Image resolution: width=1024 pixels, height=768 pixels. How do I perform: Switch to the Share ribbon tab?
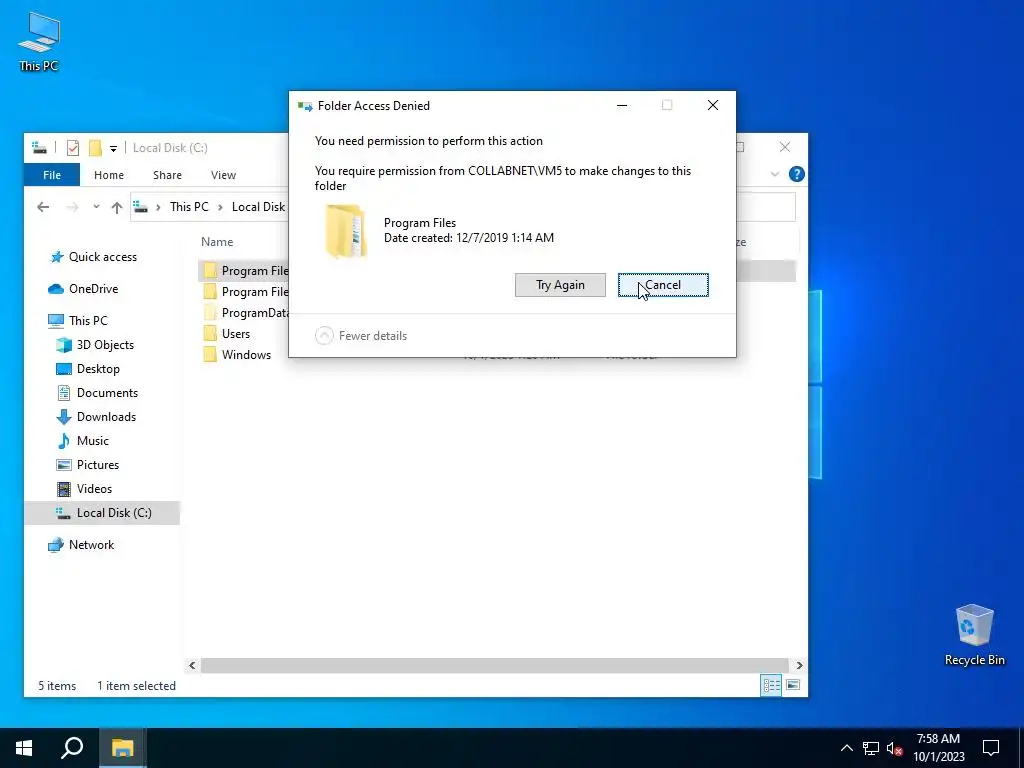[167, 175]
